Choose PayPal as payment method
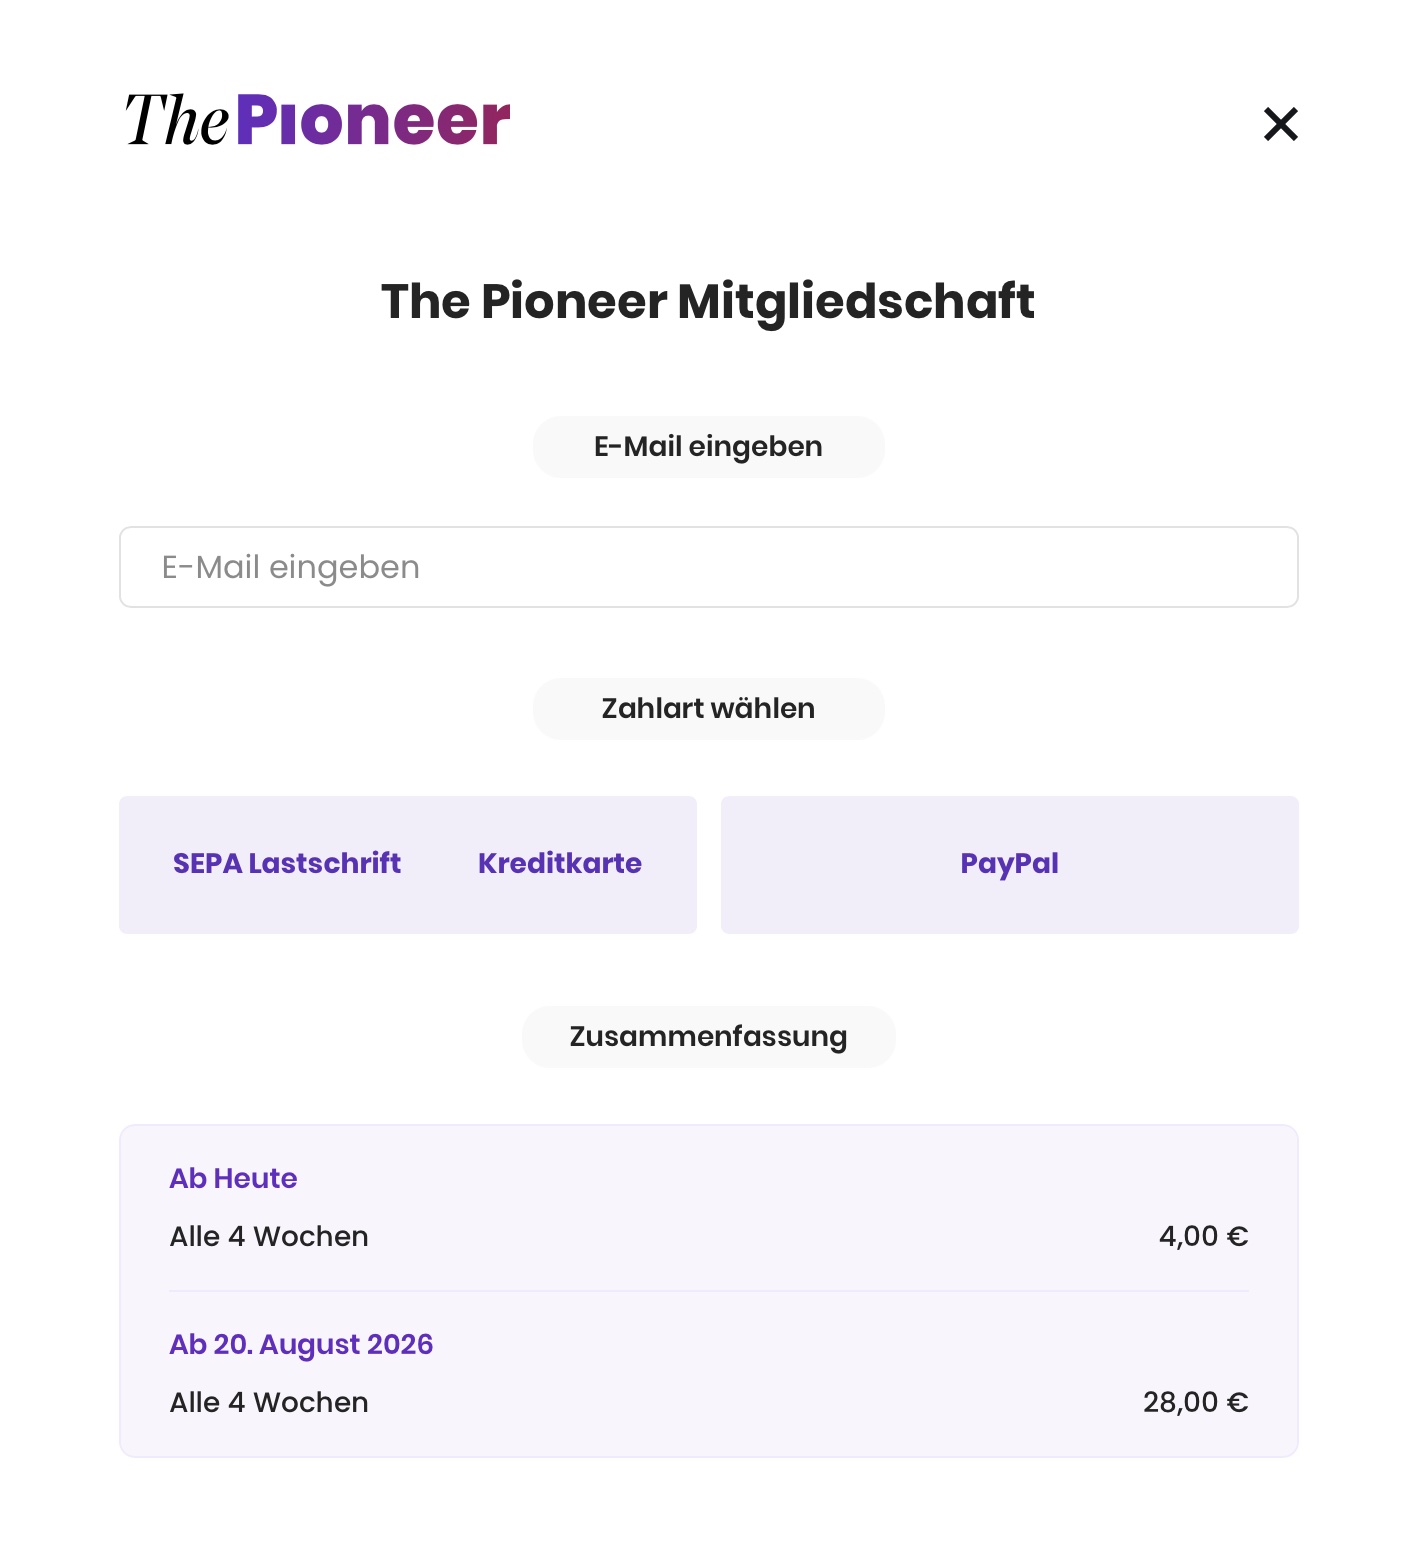Screen dimensions: 1412x1564 tap(1009, 864)
